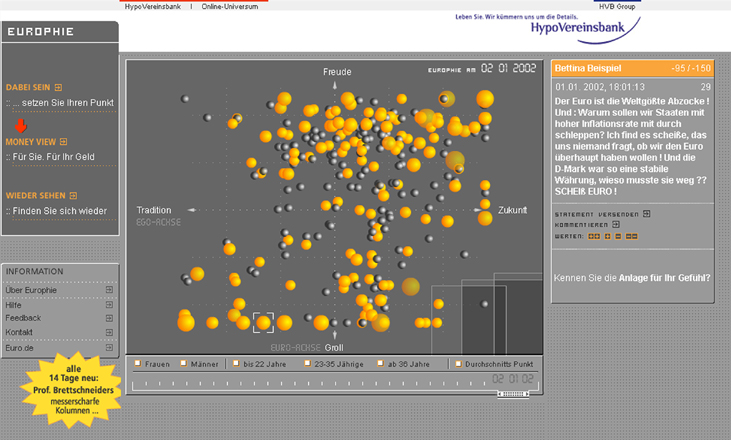
Task: Open the MONEY VIEW arrow icon
Action: tap(63, 142)
